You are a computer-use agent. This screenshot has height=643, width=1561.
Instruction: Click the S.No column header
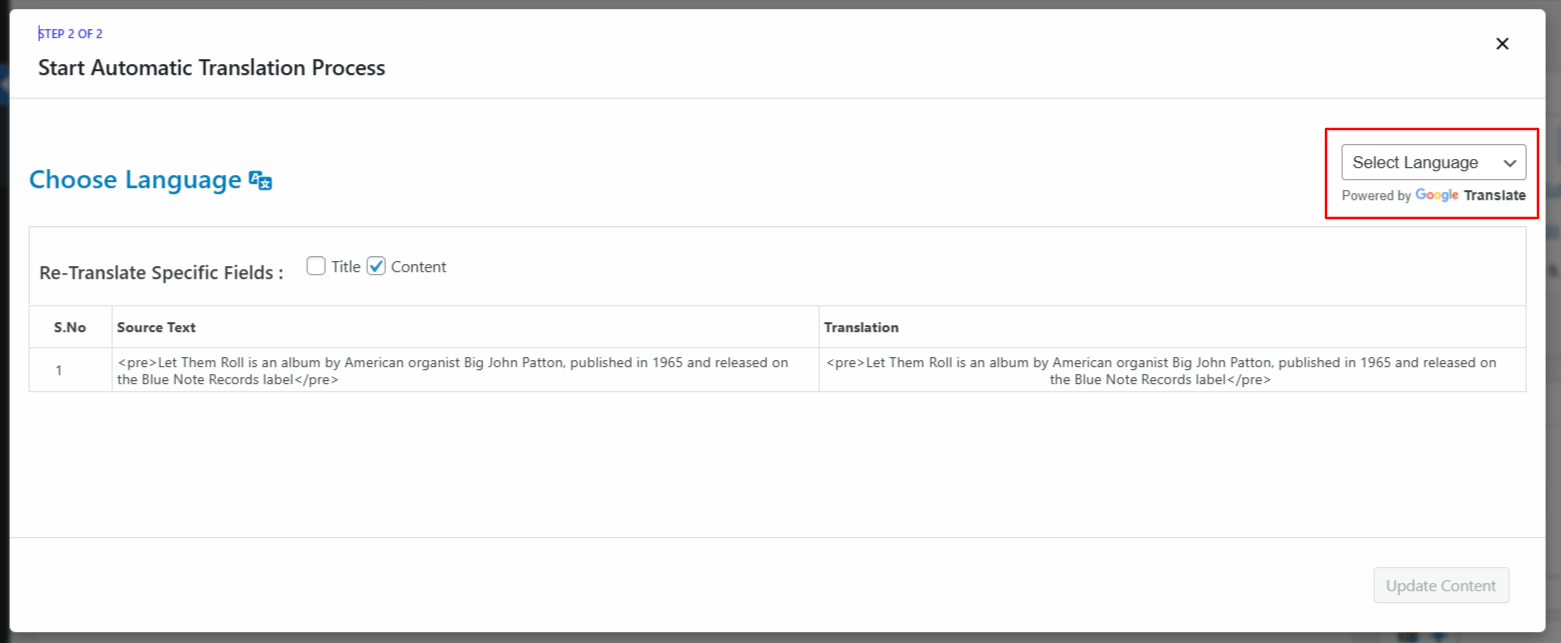pyautogui.click(x=70, y=327)
